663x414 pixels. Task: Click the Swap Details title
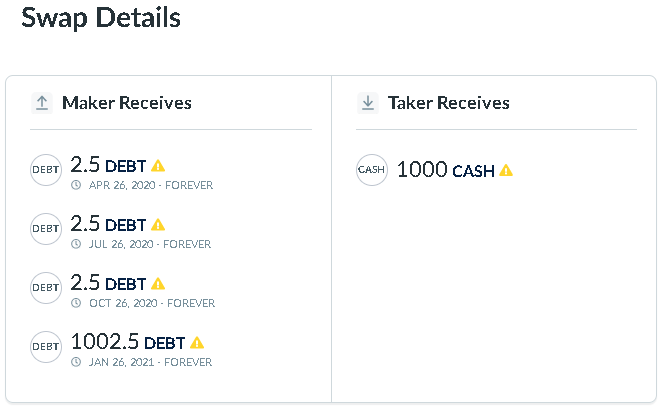tap(101, 18)
